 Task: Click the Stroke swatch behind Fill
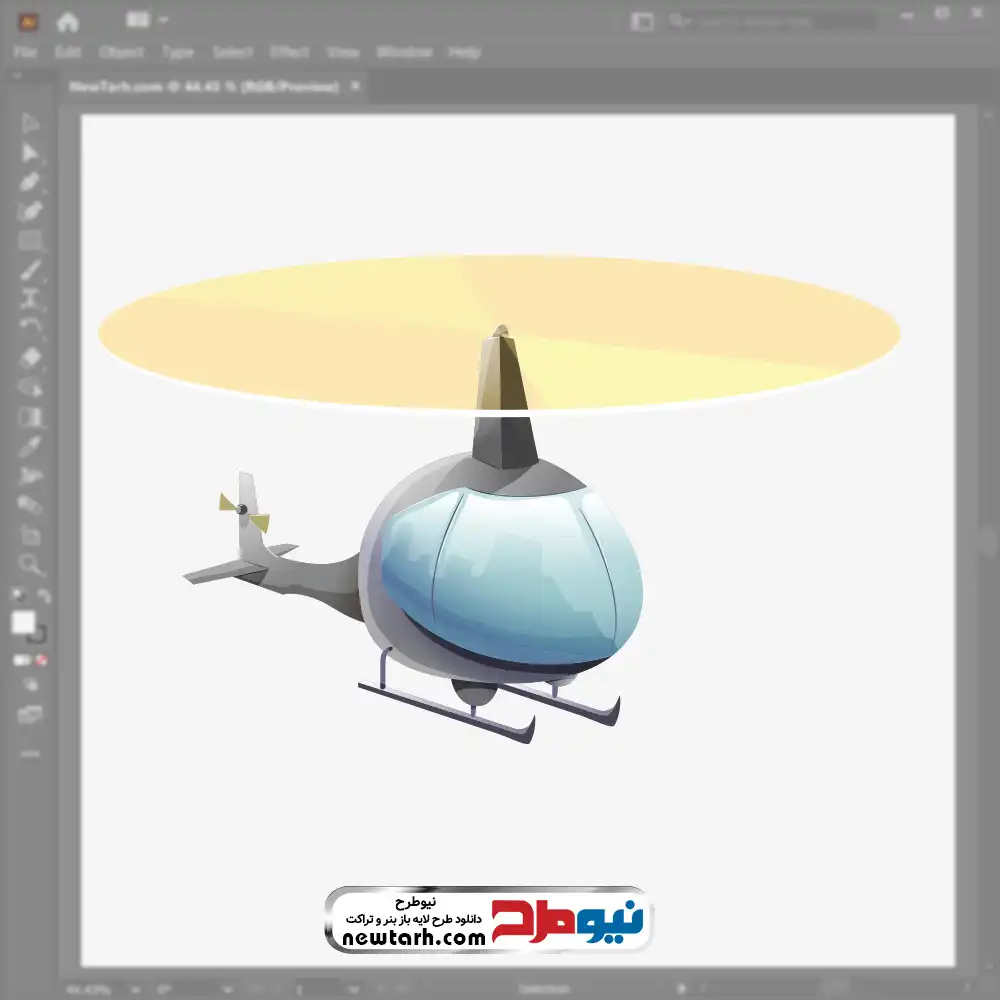tap(40, 635)
